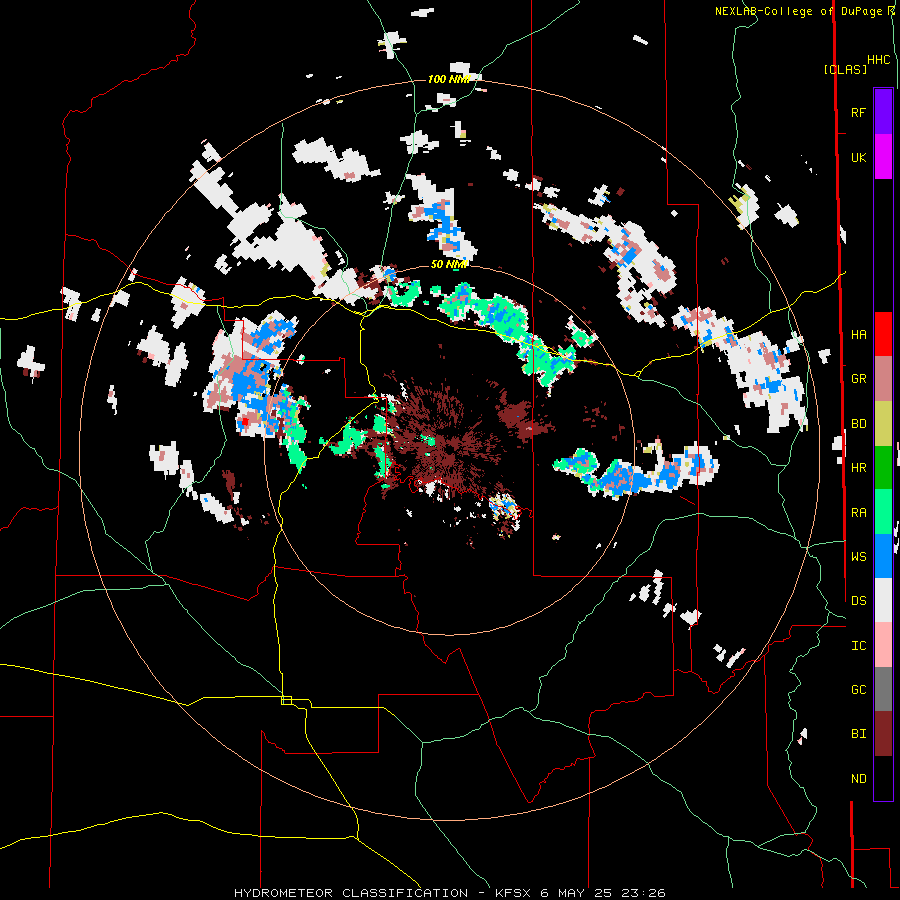Viewport: 900px width, 900px height.
Task: Click the yellow BD big drops swatch
Action: tap(883, 424)
